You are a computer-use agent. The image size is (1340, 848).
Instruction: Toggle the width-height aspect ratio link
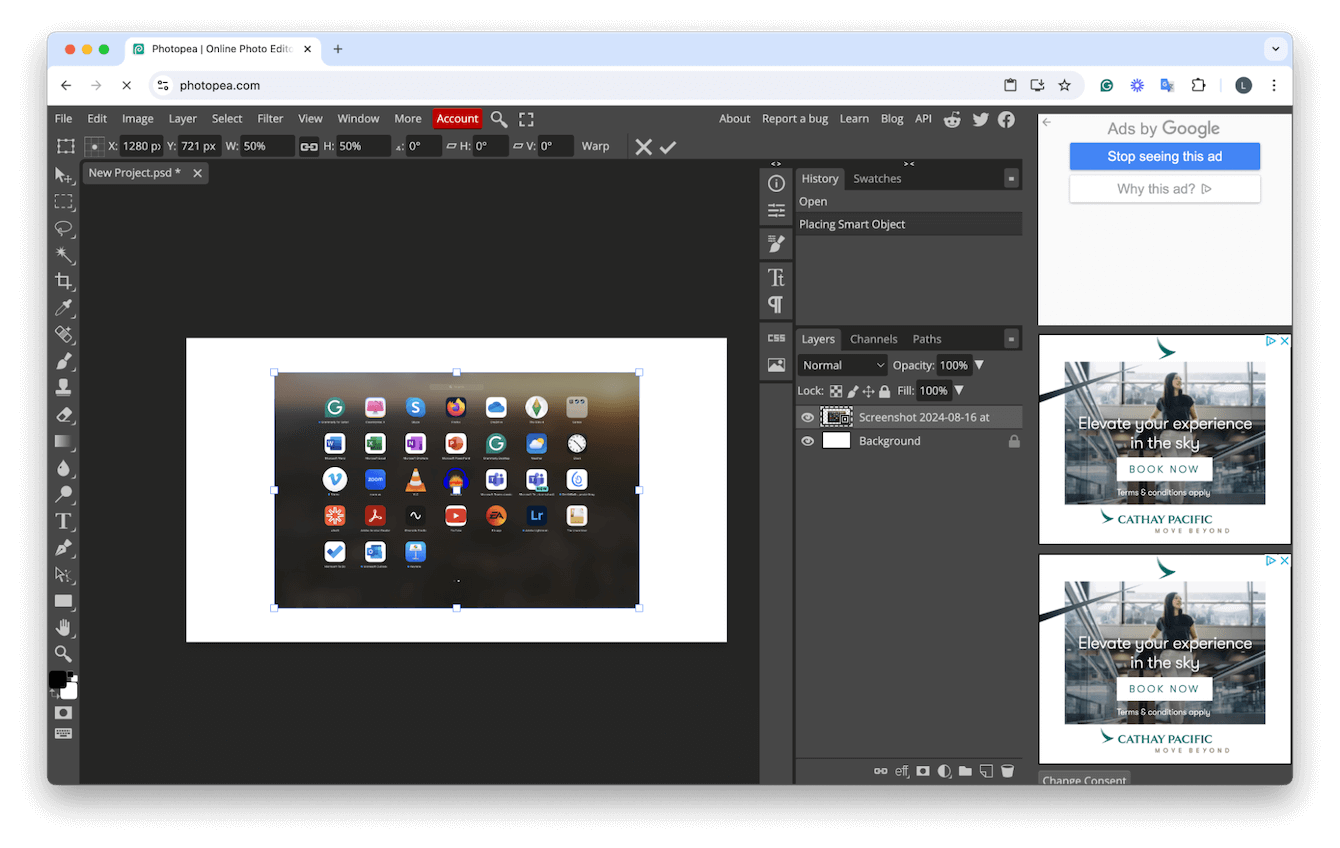309,146
